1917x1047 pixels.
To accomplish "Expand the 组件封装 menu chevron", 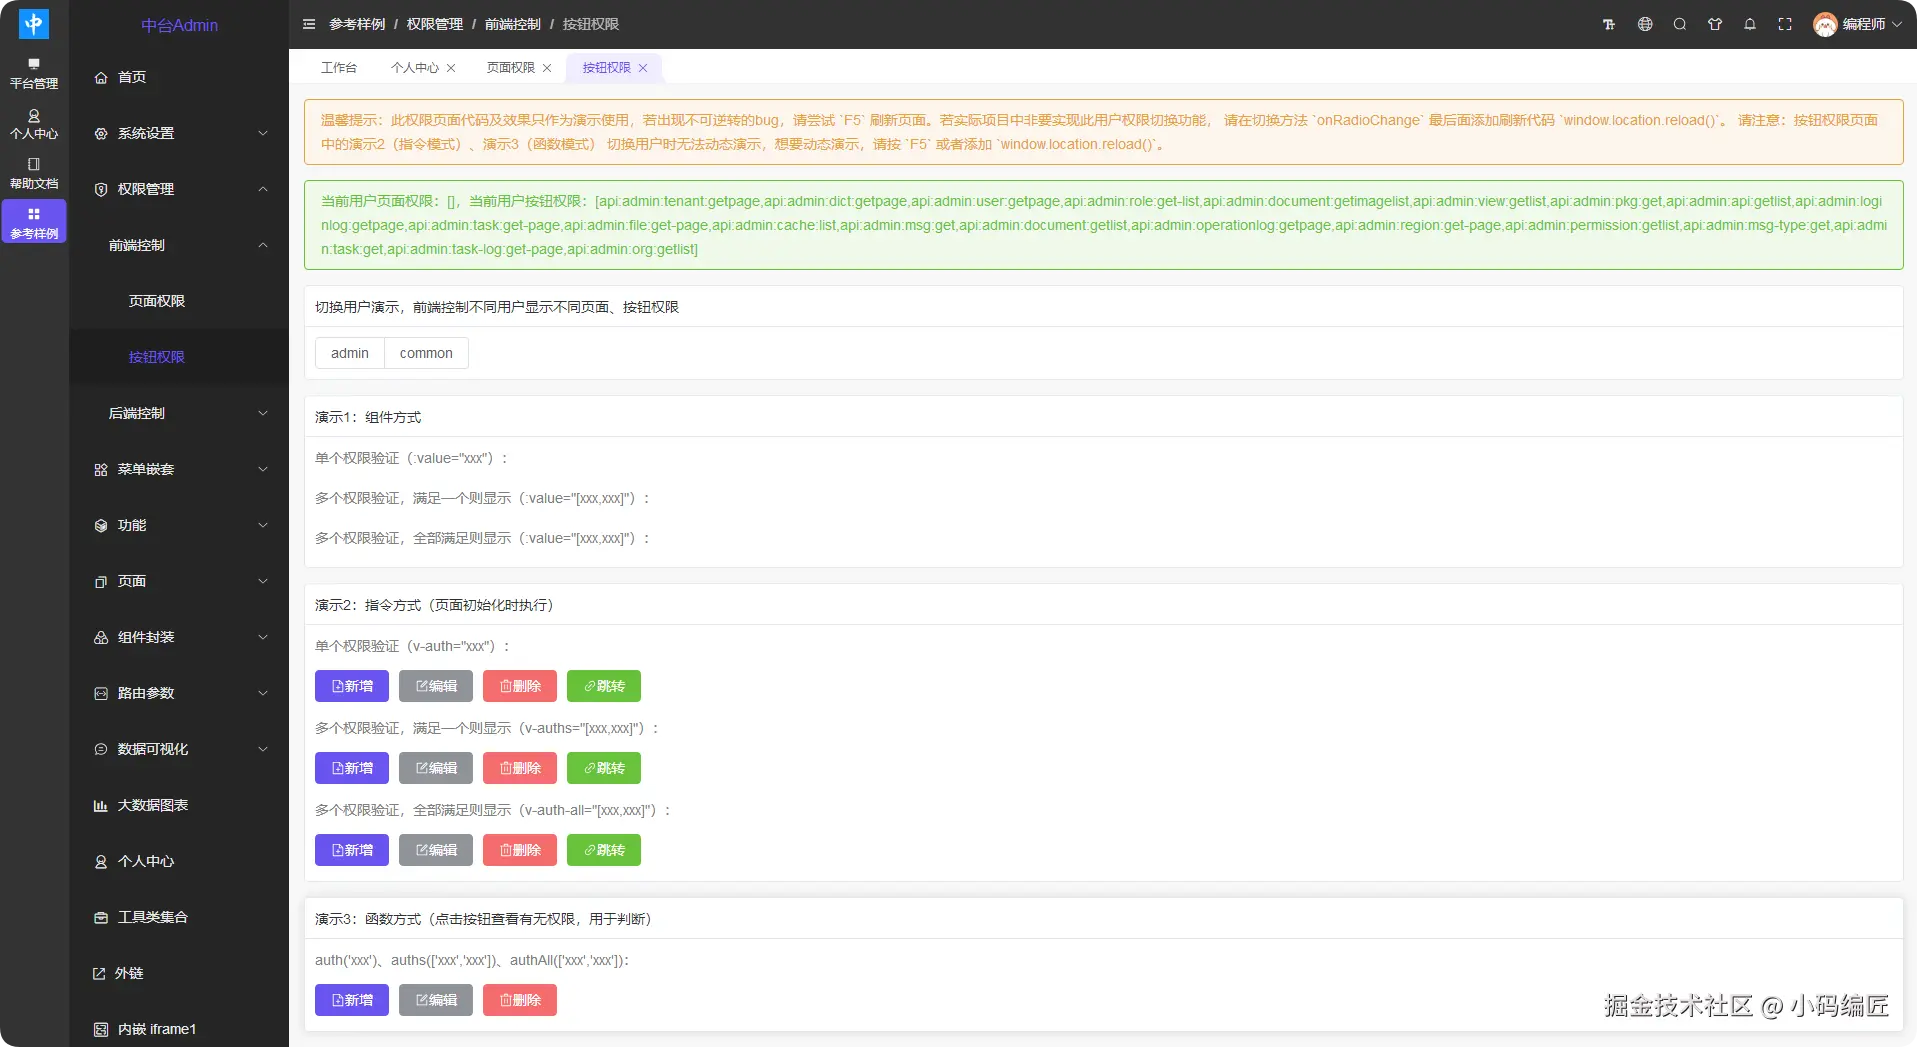I will coord(263,637).
